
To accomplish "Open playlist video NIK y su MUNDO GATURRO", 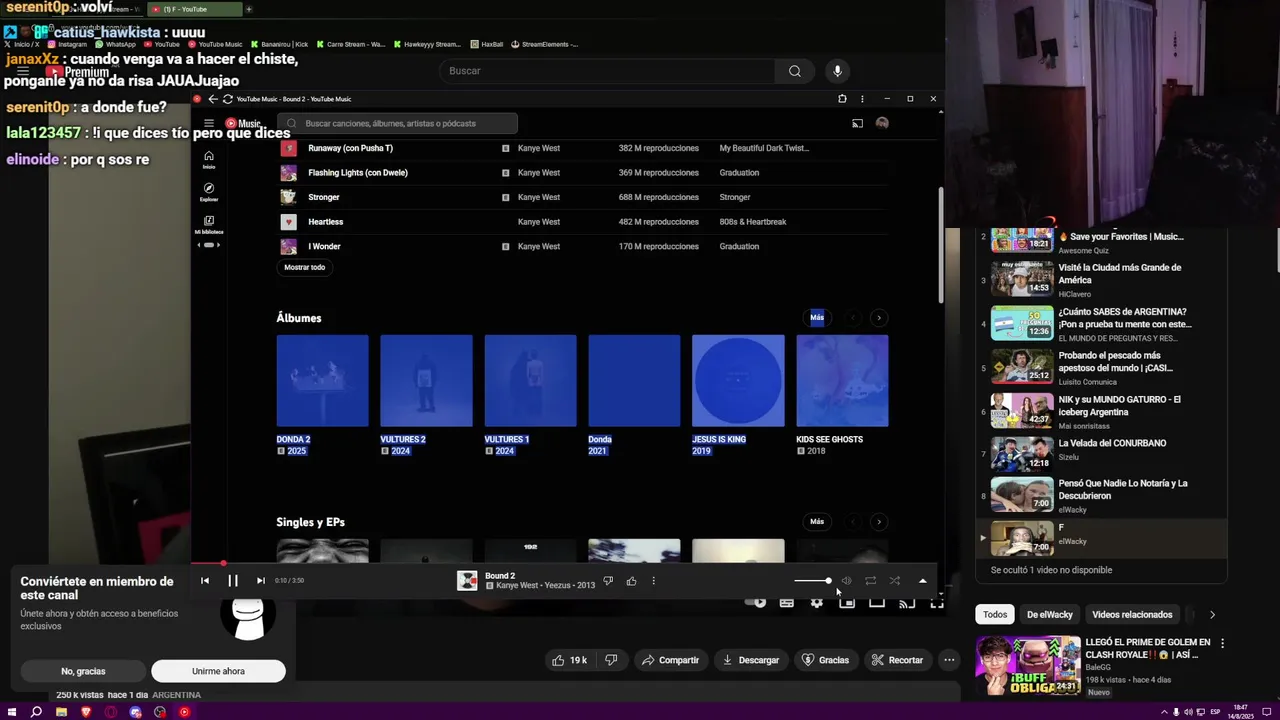I will 1102,411.
